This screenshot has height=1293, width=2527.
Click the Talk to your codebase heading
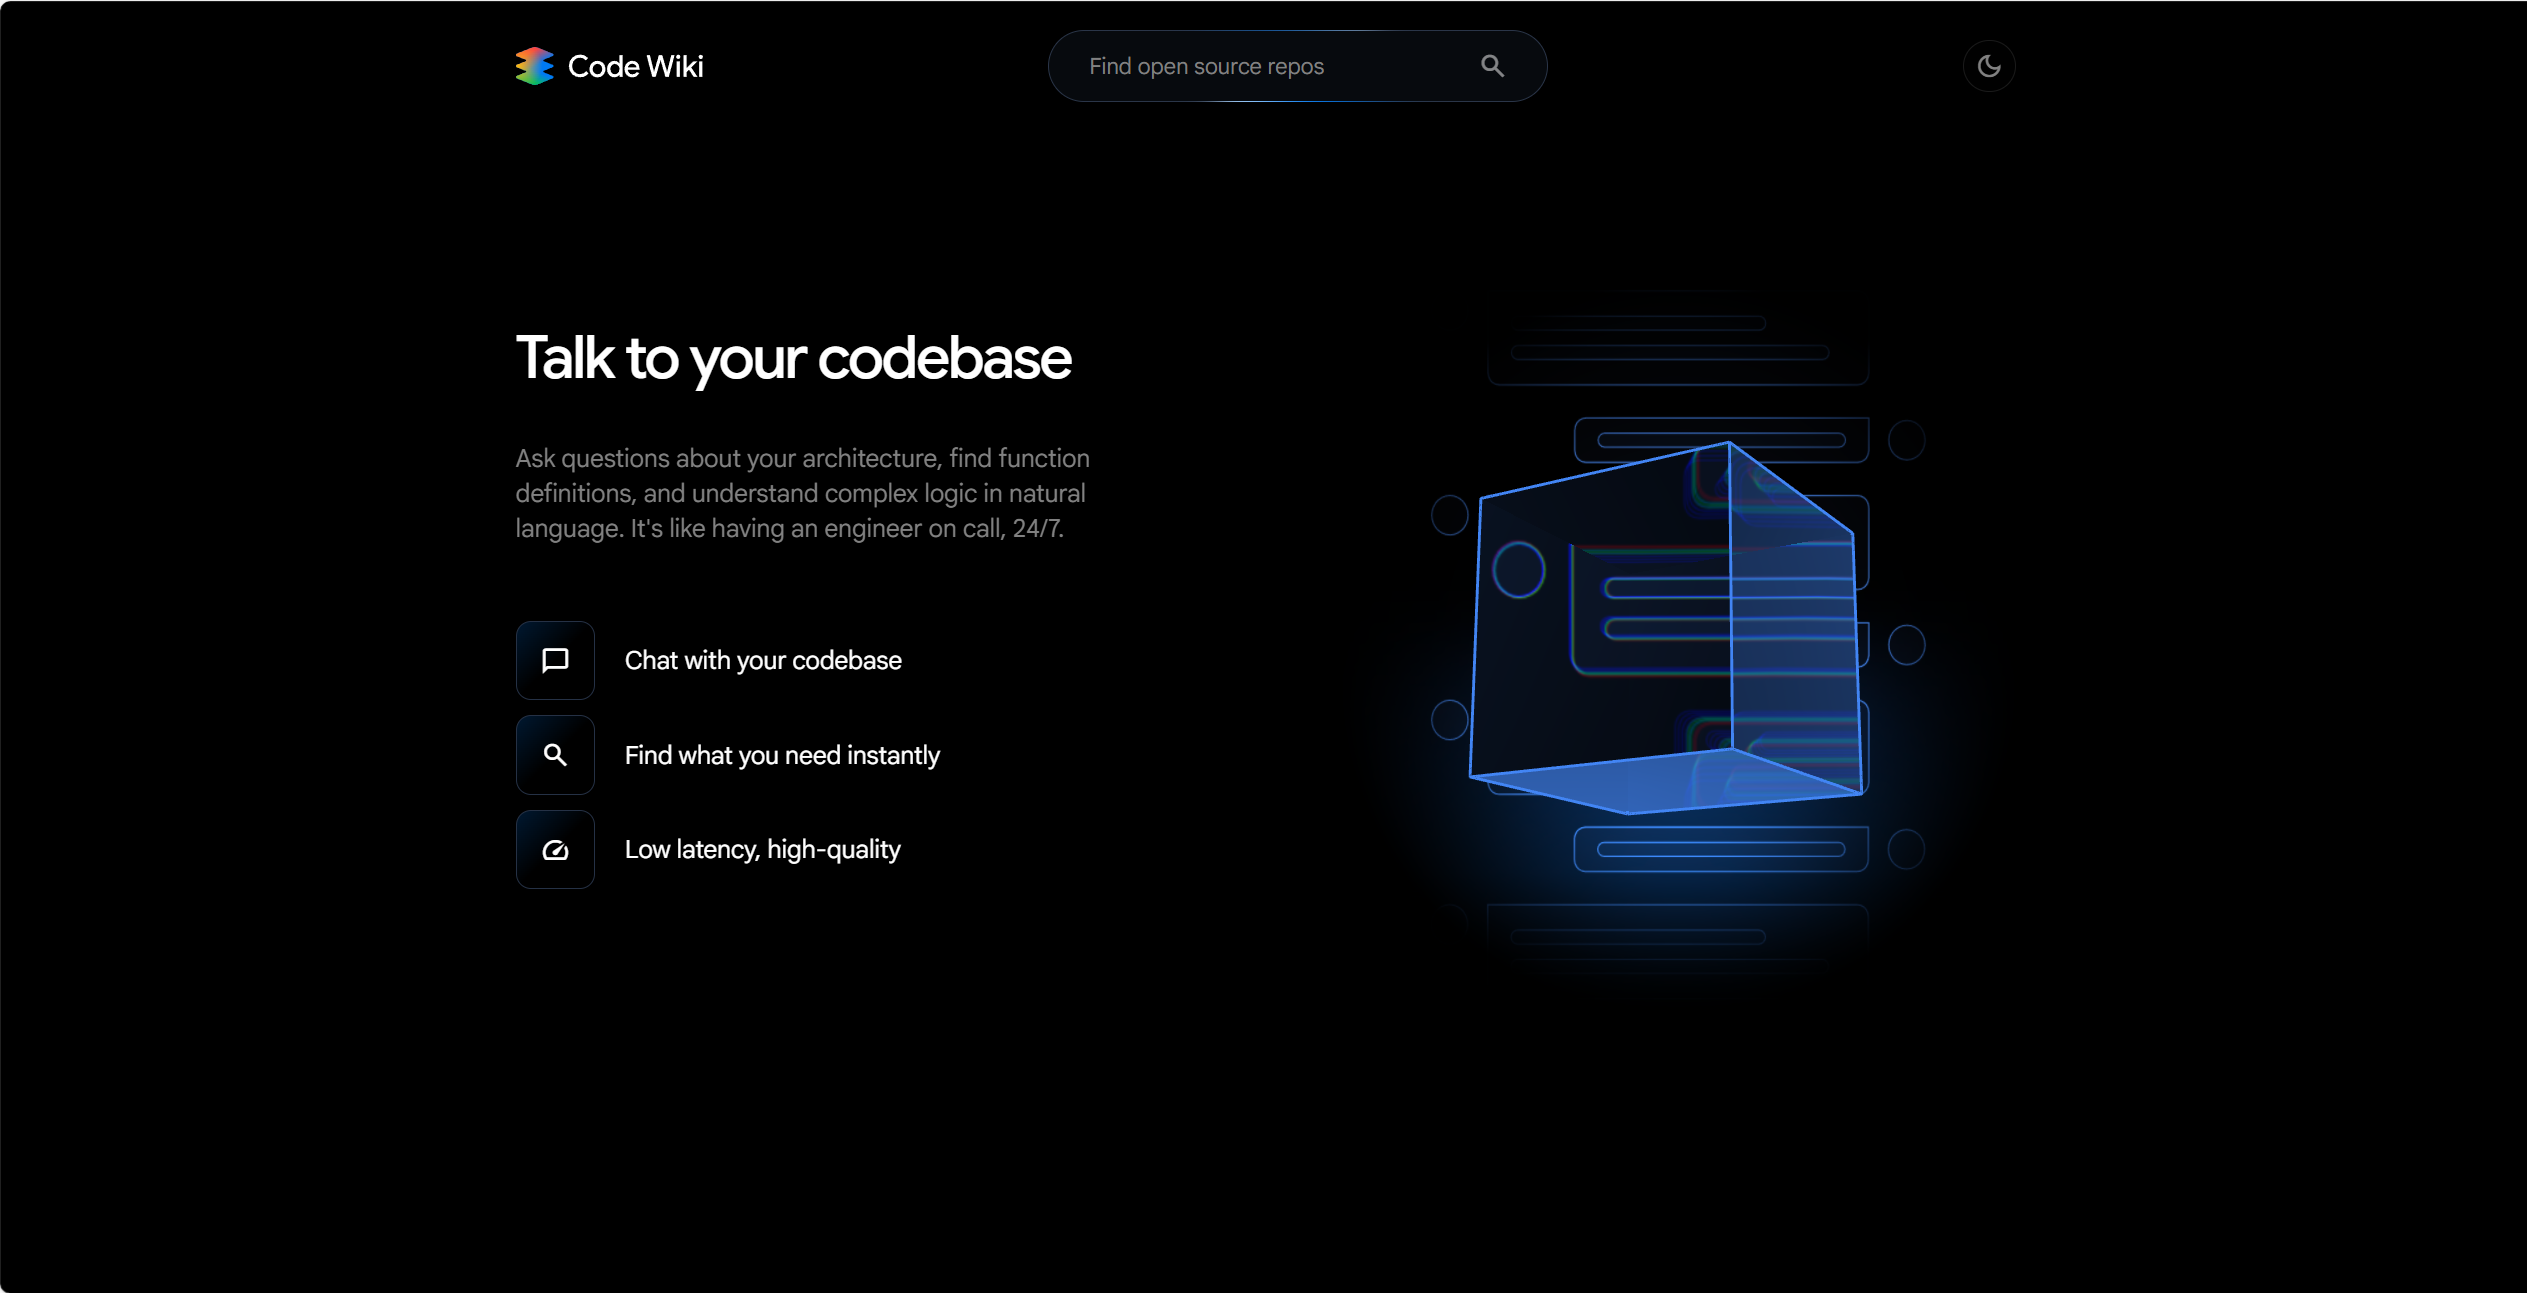pyautogui.click(x=793, y=359)
